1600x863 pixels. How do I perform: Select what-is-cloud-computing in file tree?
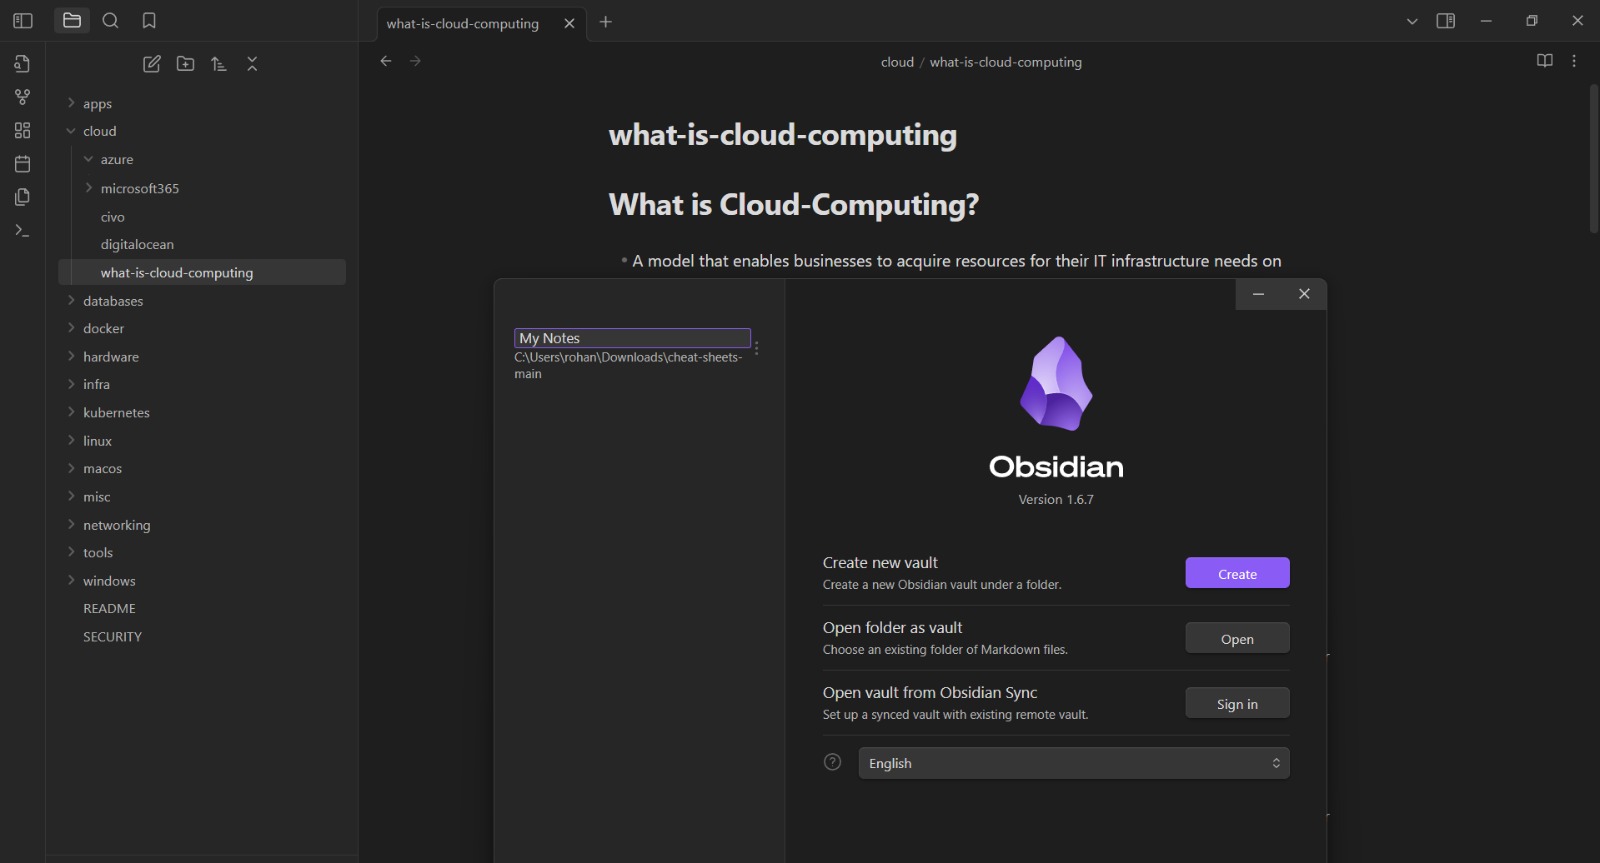(203, 272)
